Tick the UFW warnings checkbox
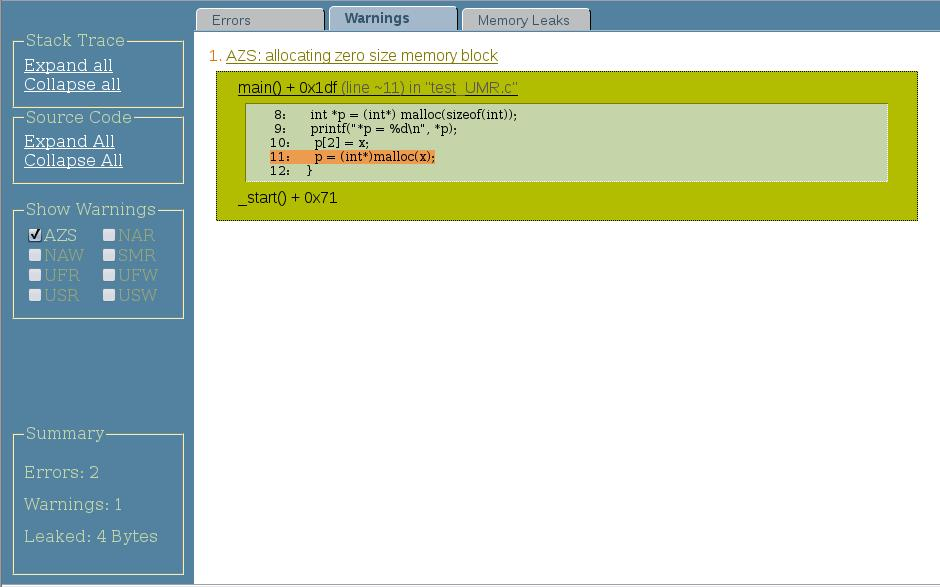940x587 pixels. (109, 275)
